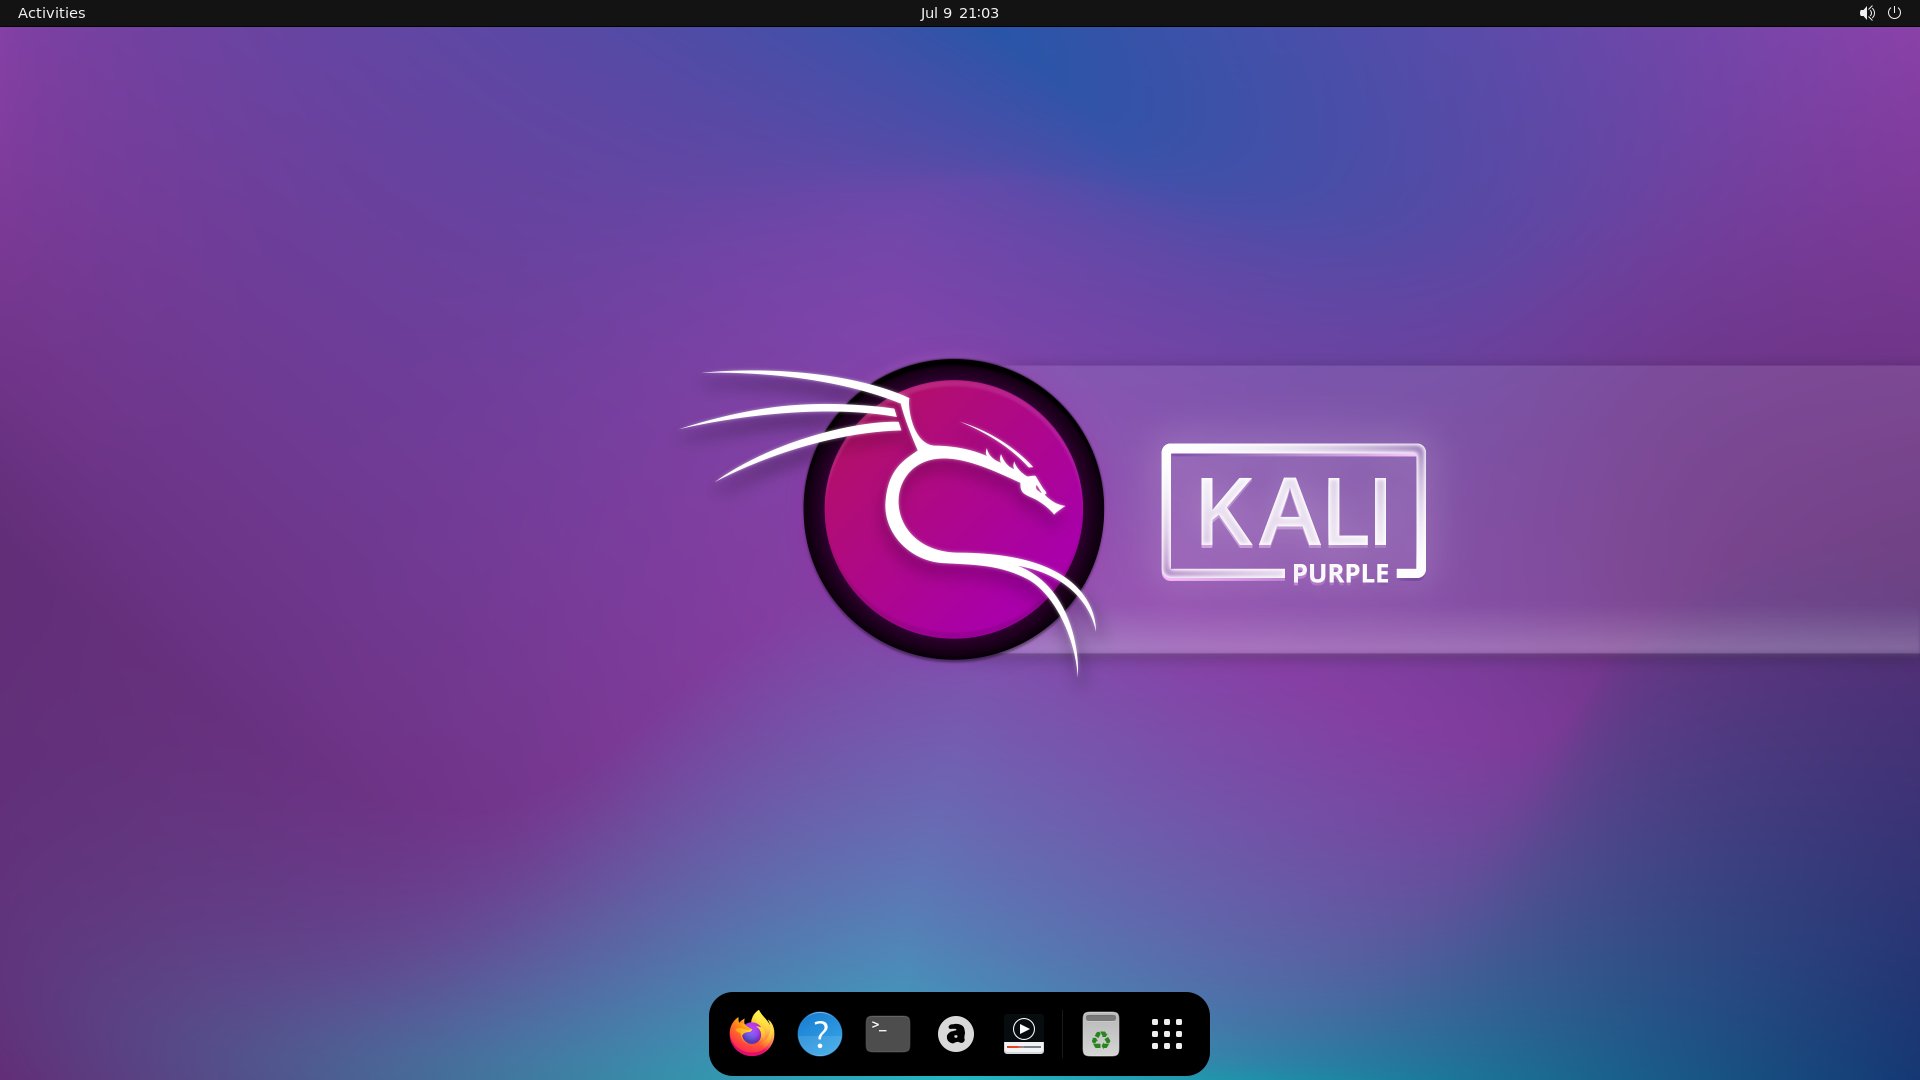This screenshot has height=1080, width=1920.
Task: Click the "Jul 9" date text
Action: (936, 13)
